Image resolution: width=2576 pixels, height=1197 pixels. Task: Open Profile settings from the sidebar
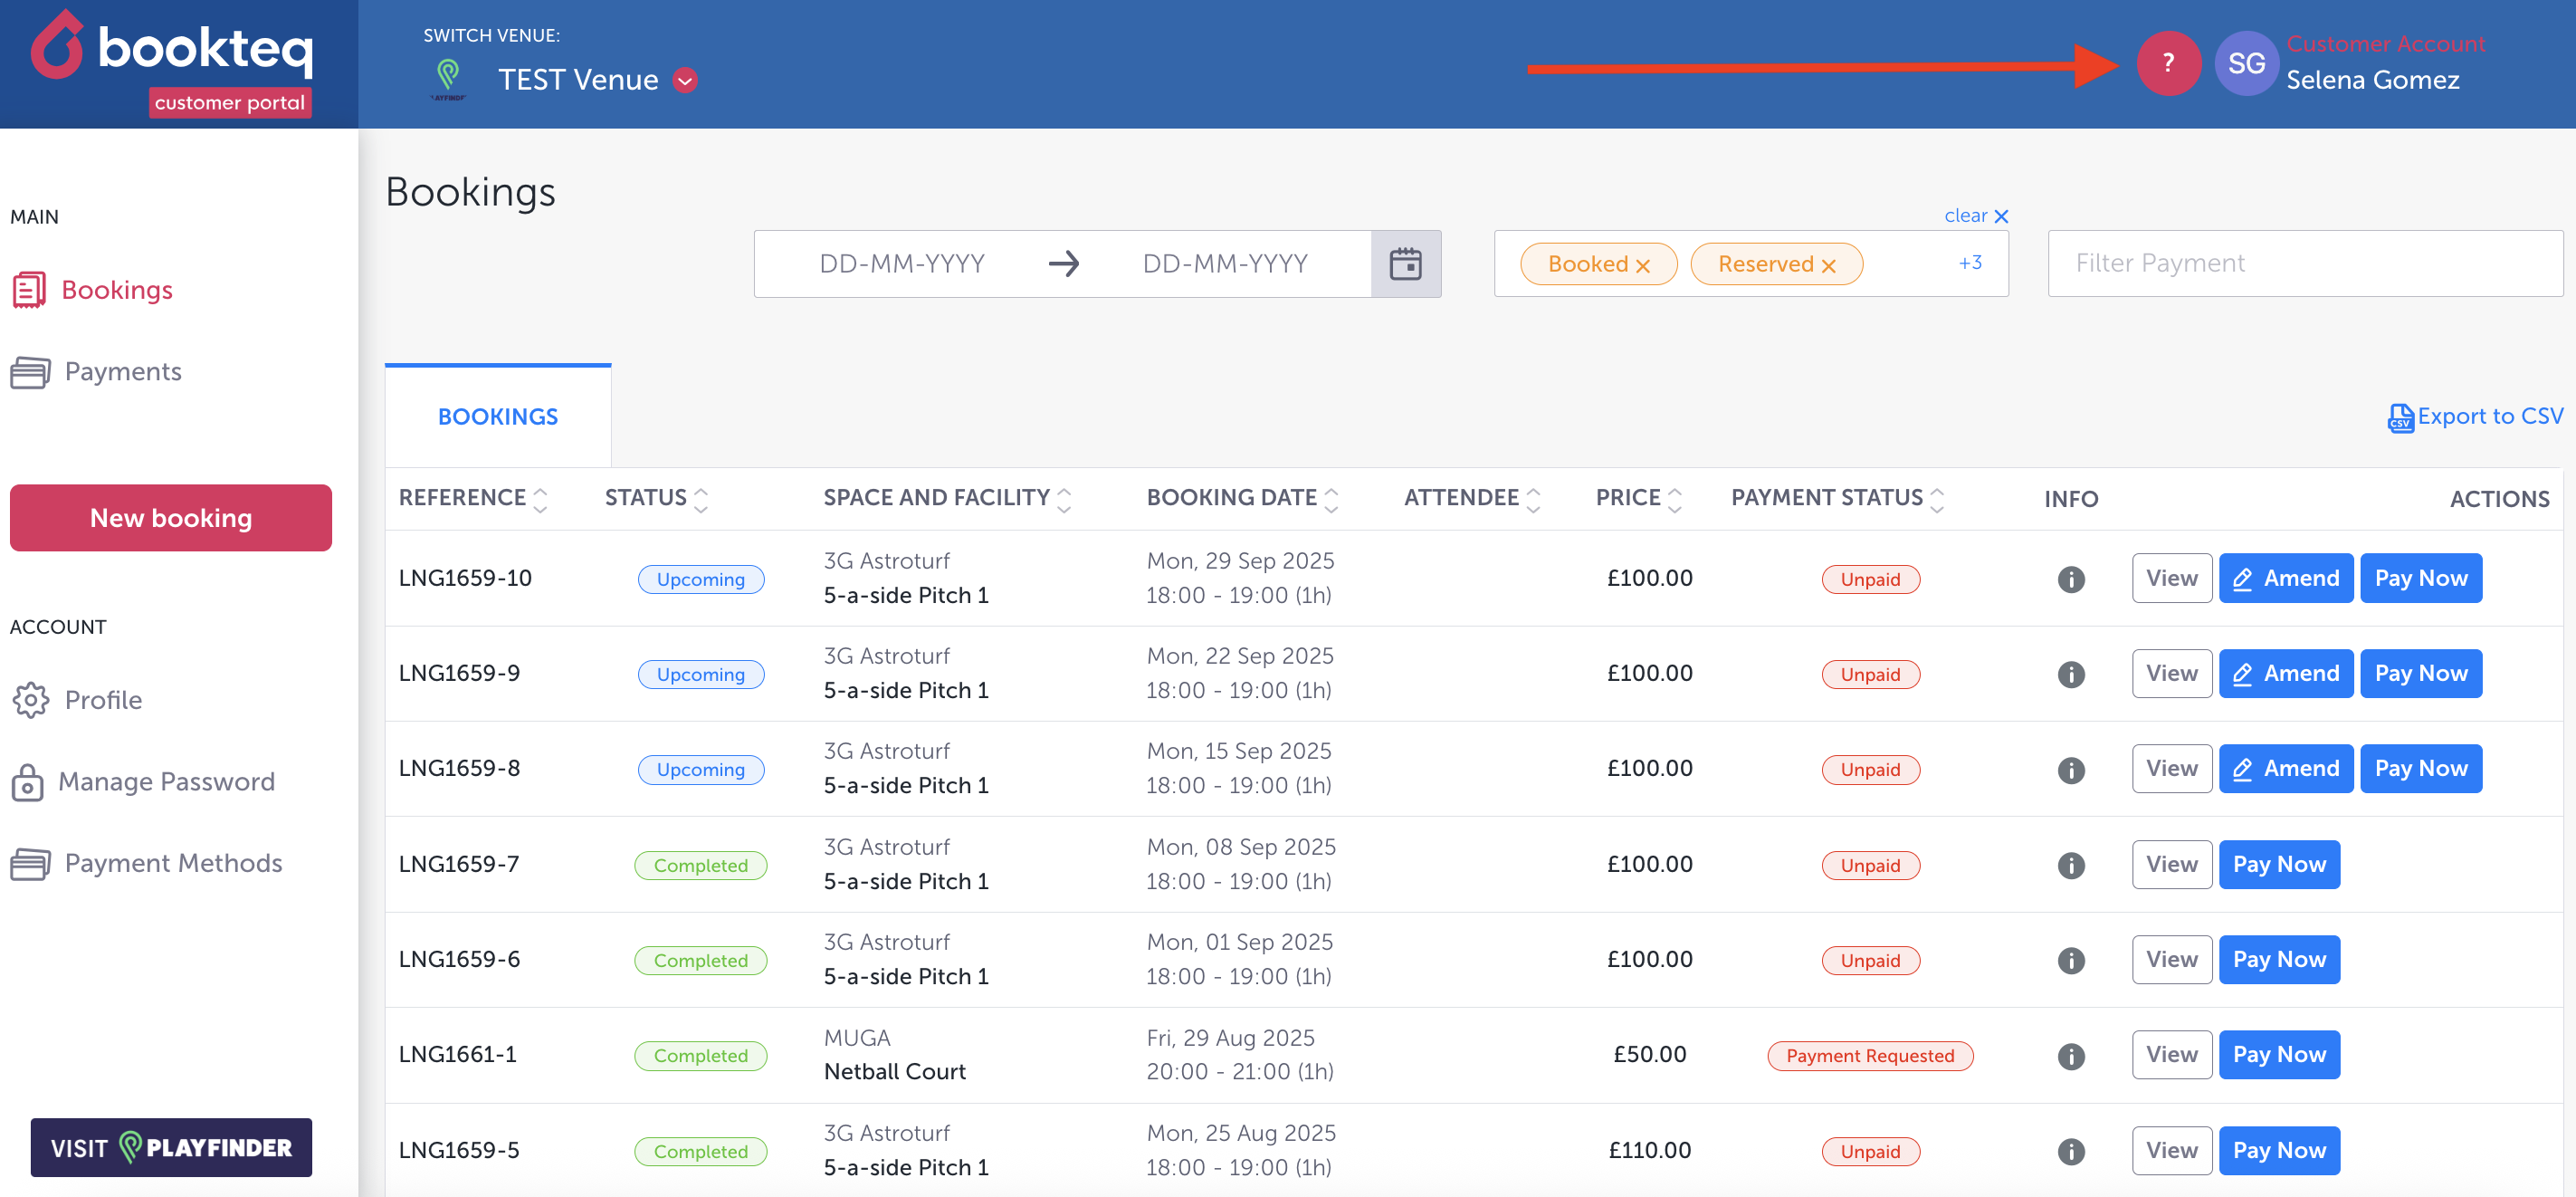(103, 700)
